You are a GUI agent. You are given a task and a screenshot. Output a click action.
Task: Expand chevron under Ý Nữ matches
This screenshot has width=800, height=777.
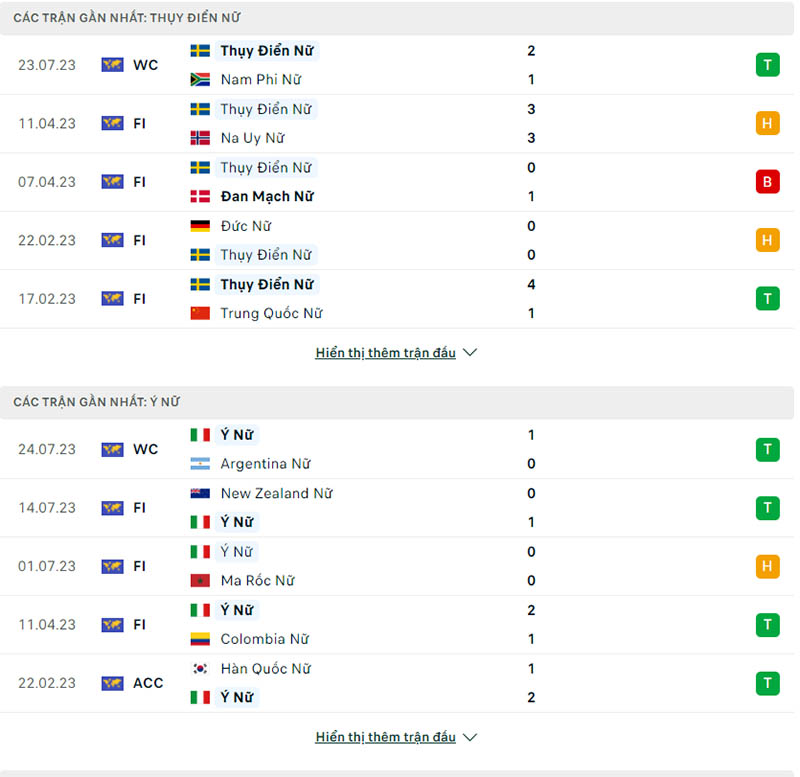[470, 737]
